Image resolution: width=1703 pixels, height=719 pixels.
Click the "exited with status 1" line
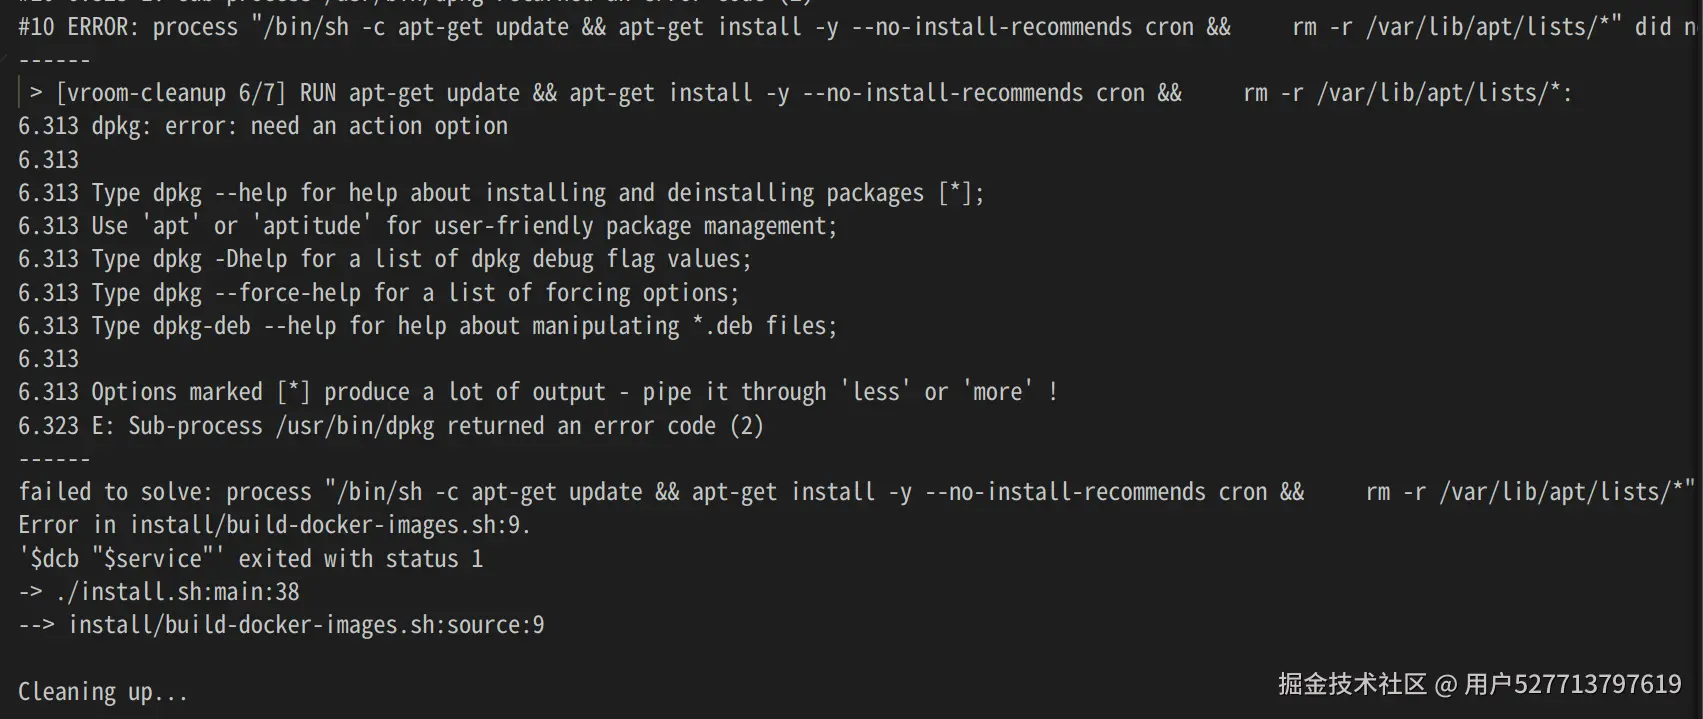[360, 559]
